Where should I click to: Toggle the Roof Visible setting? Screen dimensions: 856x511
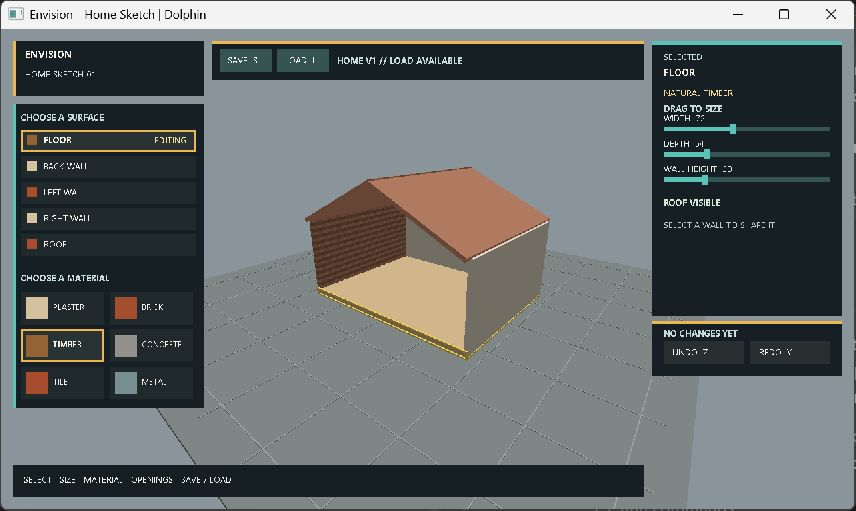pos(691,203)
